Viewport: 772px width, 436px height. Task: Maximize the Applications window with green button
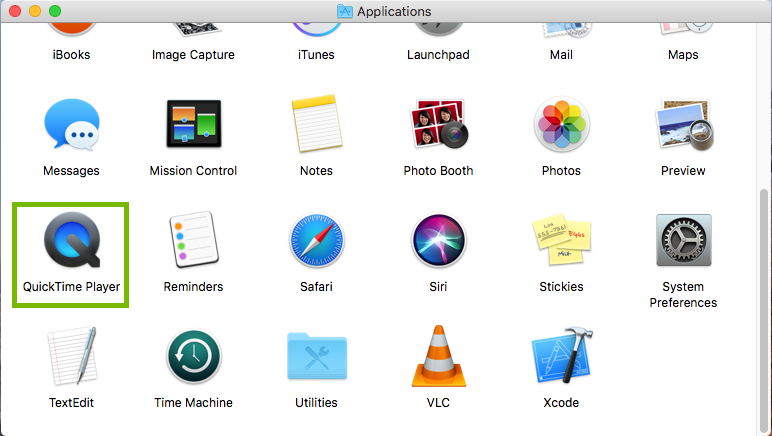tap(55, 11)
